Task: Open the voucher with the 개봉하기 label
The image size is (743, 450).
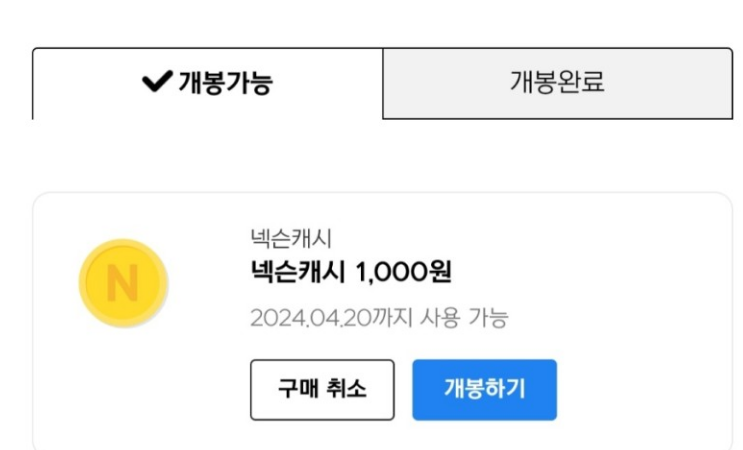Action: click(x=484, y=390)
